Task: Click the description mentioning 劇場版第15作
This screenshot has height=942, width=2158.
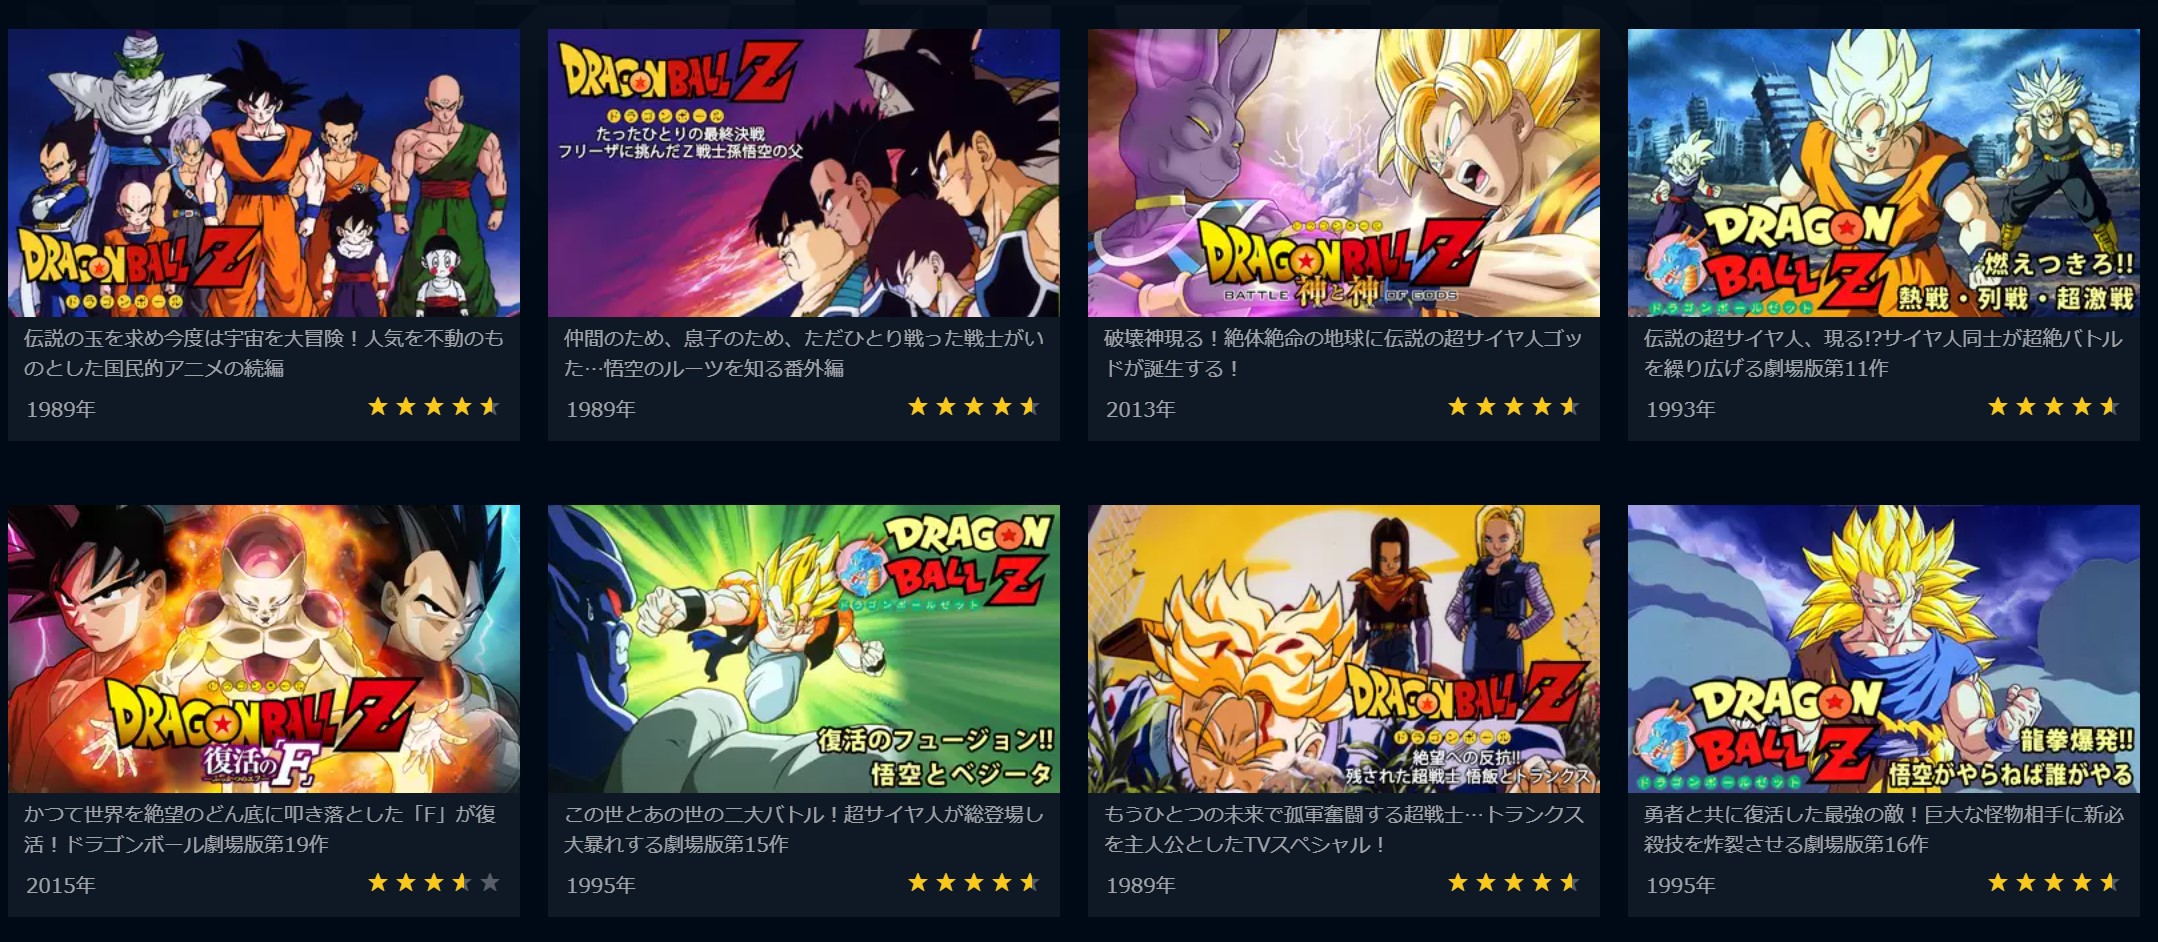Action: click(x=804, y=829)
